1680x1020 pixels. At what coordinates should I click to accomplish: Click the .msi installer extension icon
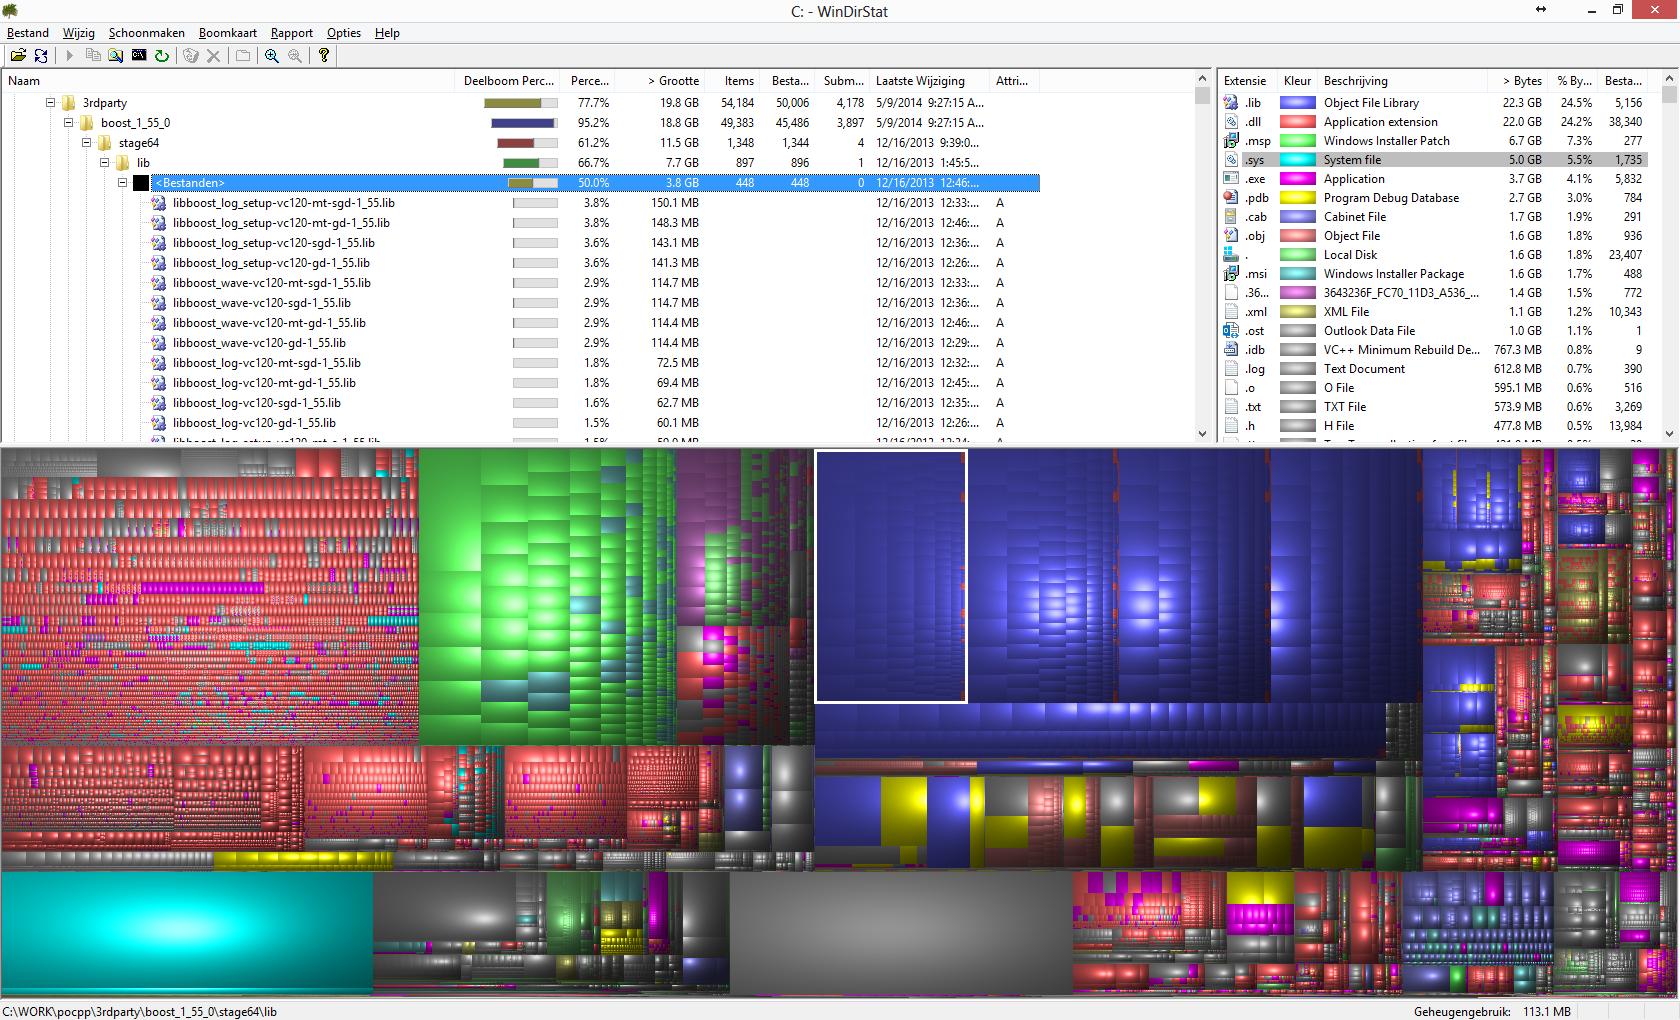coord(1231,274)
